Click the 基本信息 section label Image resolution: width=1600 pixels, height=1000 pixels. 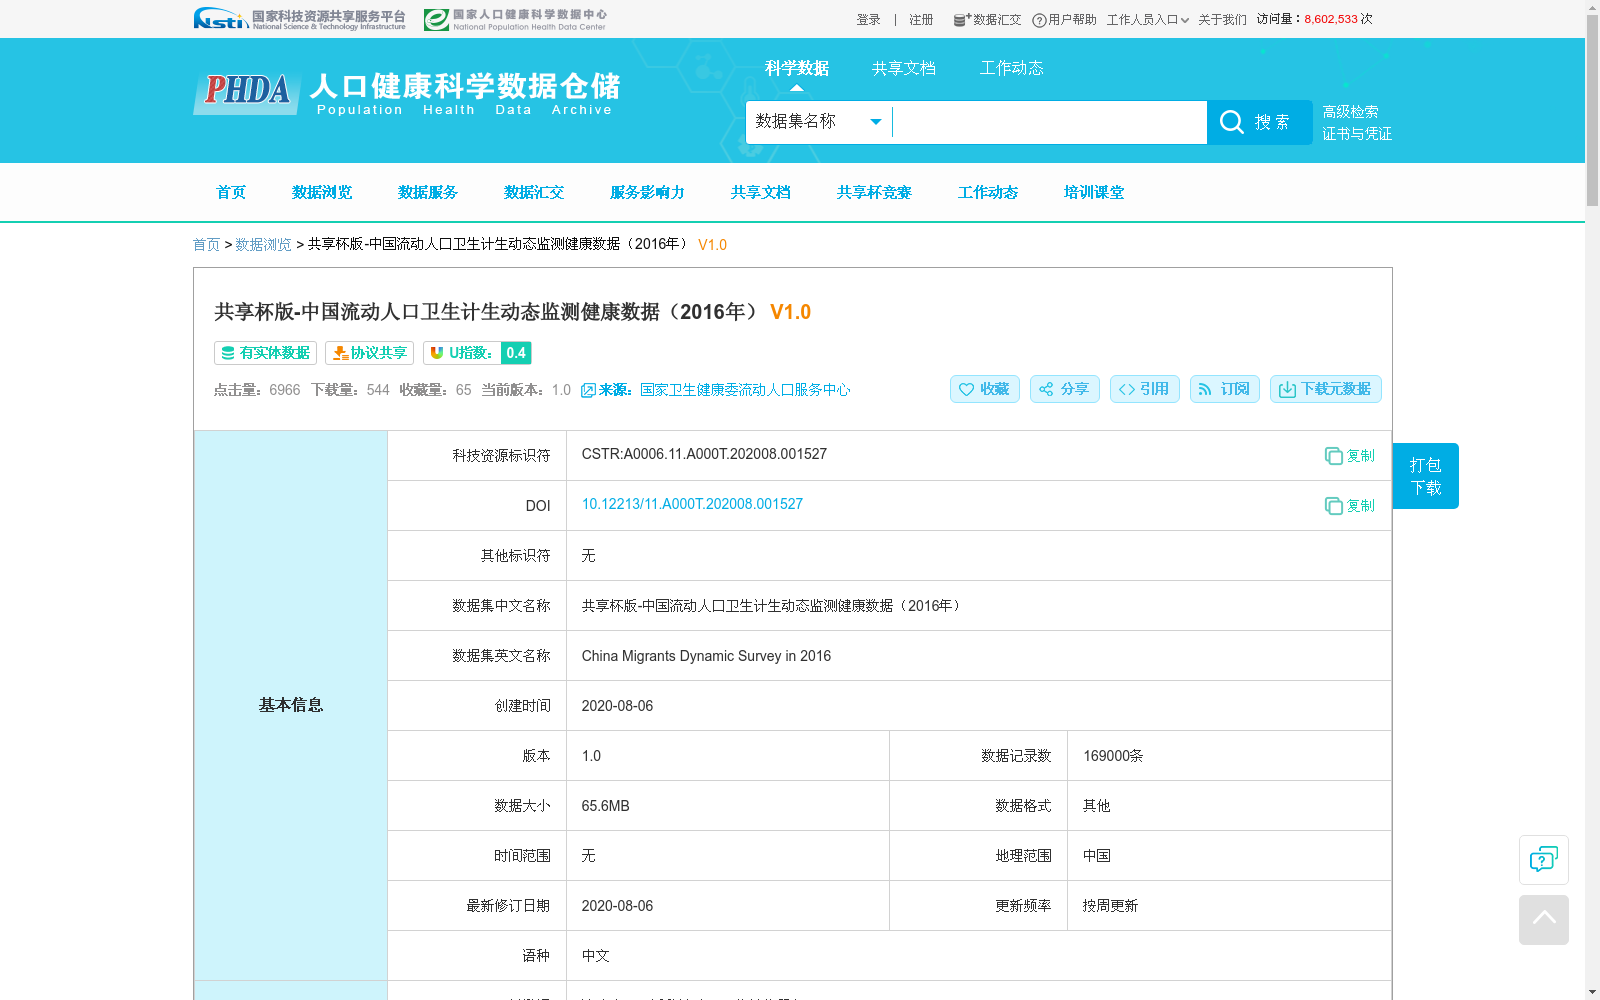coord(291,705)
